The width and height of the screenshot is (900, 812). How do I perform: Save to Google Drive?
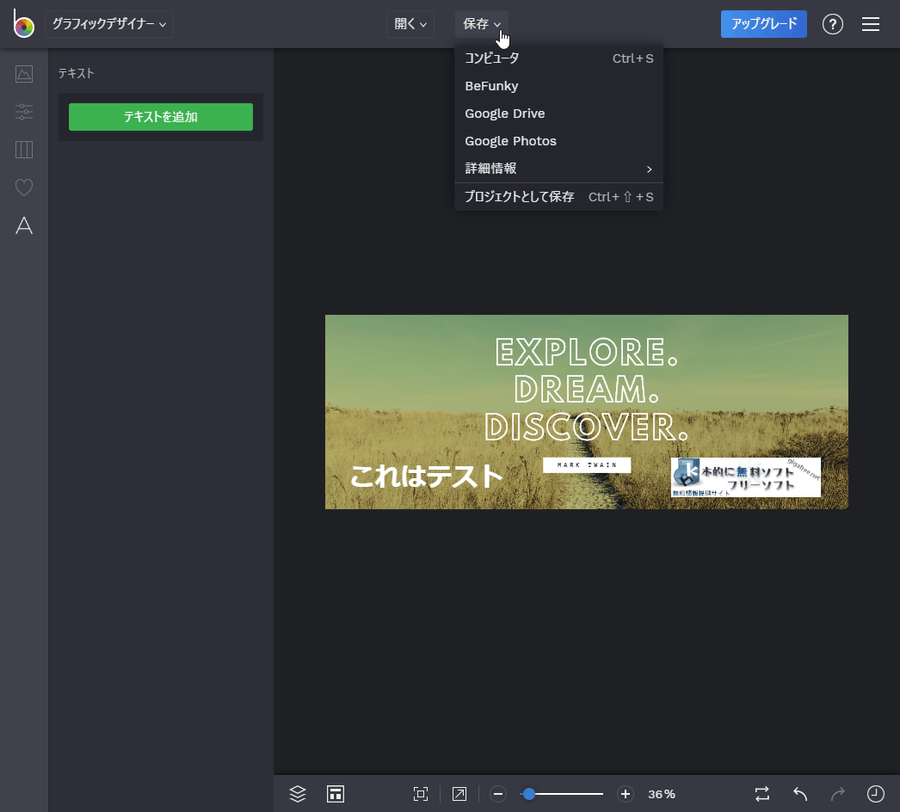tap(558, 114)
